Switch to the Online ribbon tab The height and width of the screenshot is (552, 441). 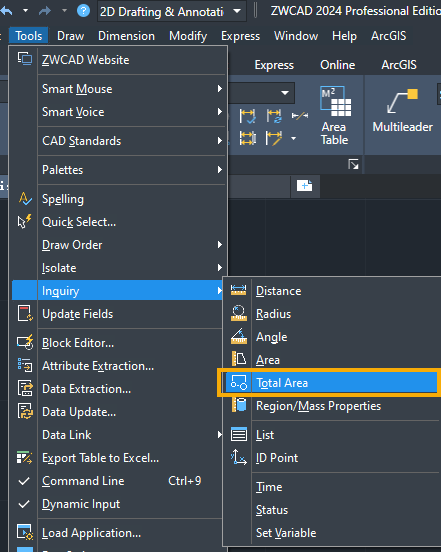coord(338,65)
